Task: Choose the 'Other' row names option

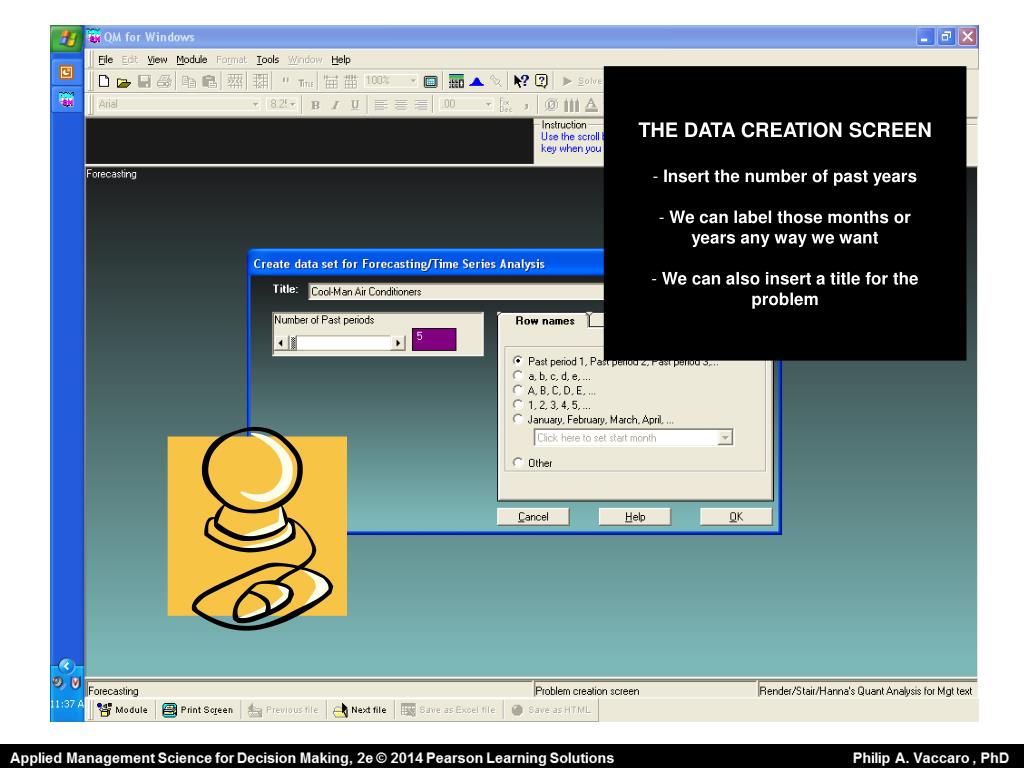Action: coord(518,463)
